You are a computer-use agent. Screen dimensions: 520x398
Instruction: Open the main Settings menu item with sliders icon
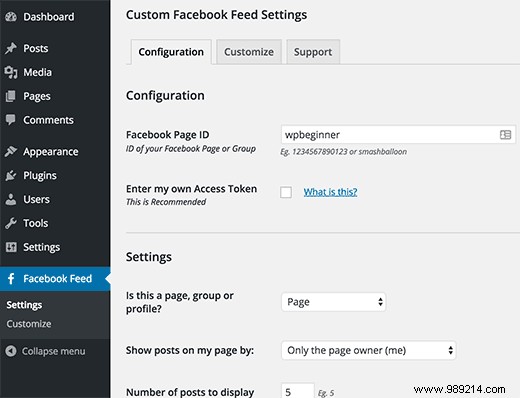(x=55, y=247)
